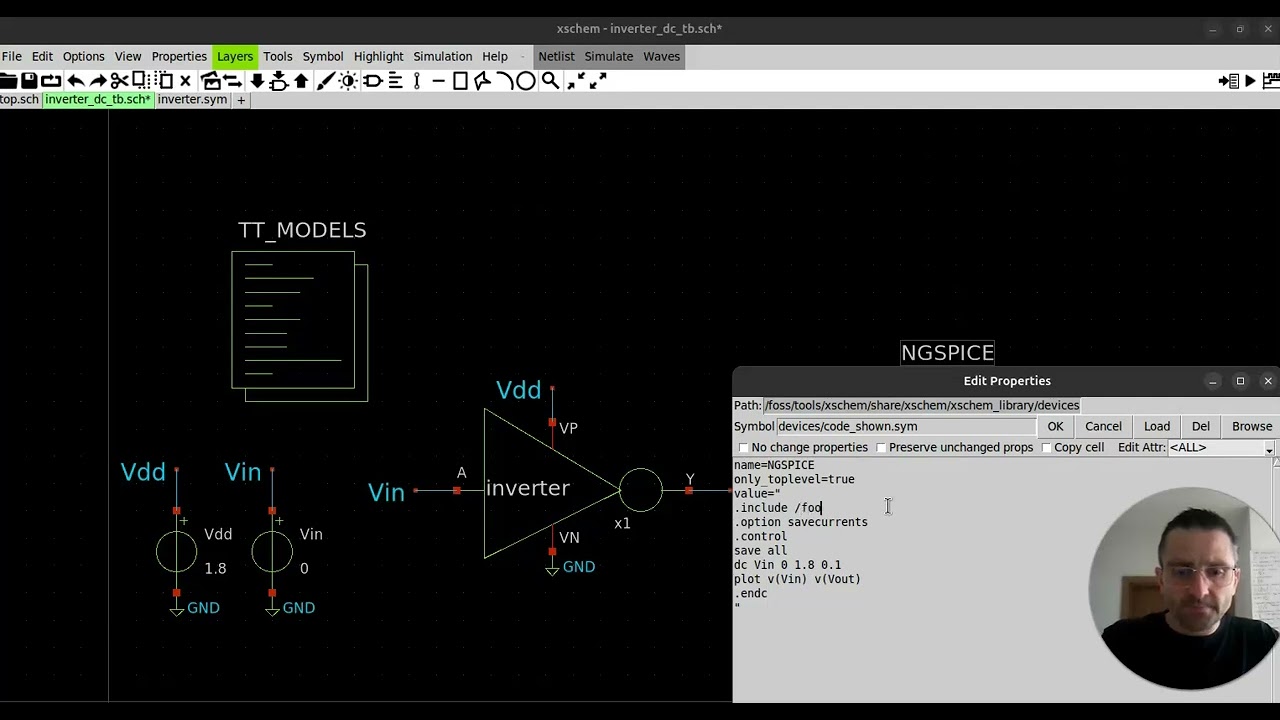1280x720 pixels.
Task: Select the Draw rectangle tool icon
Action: [460, 81]
